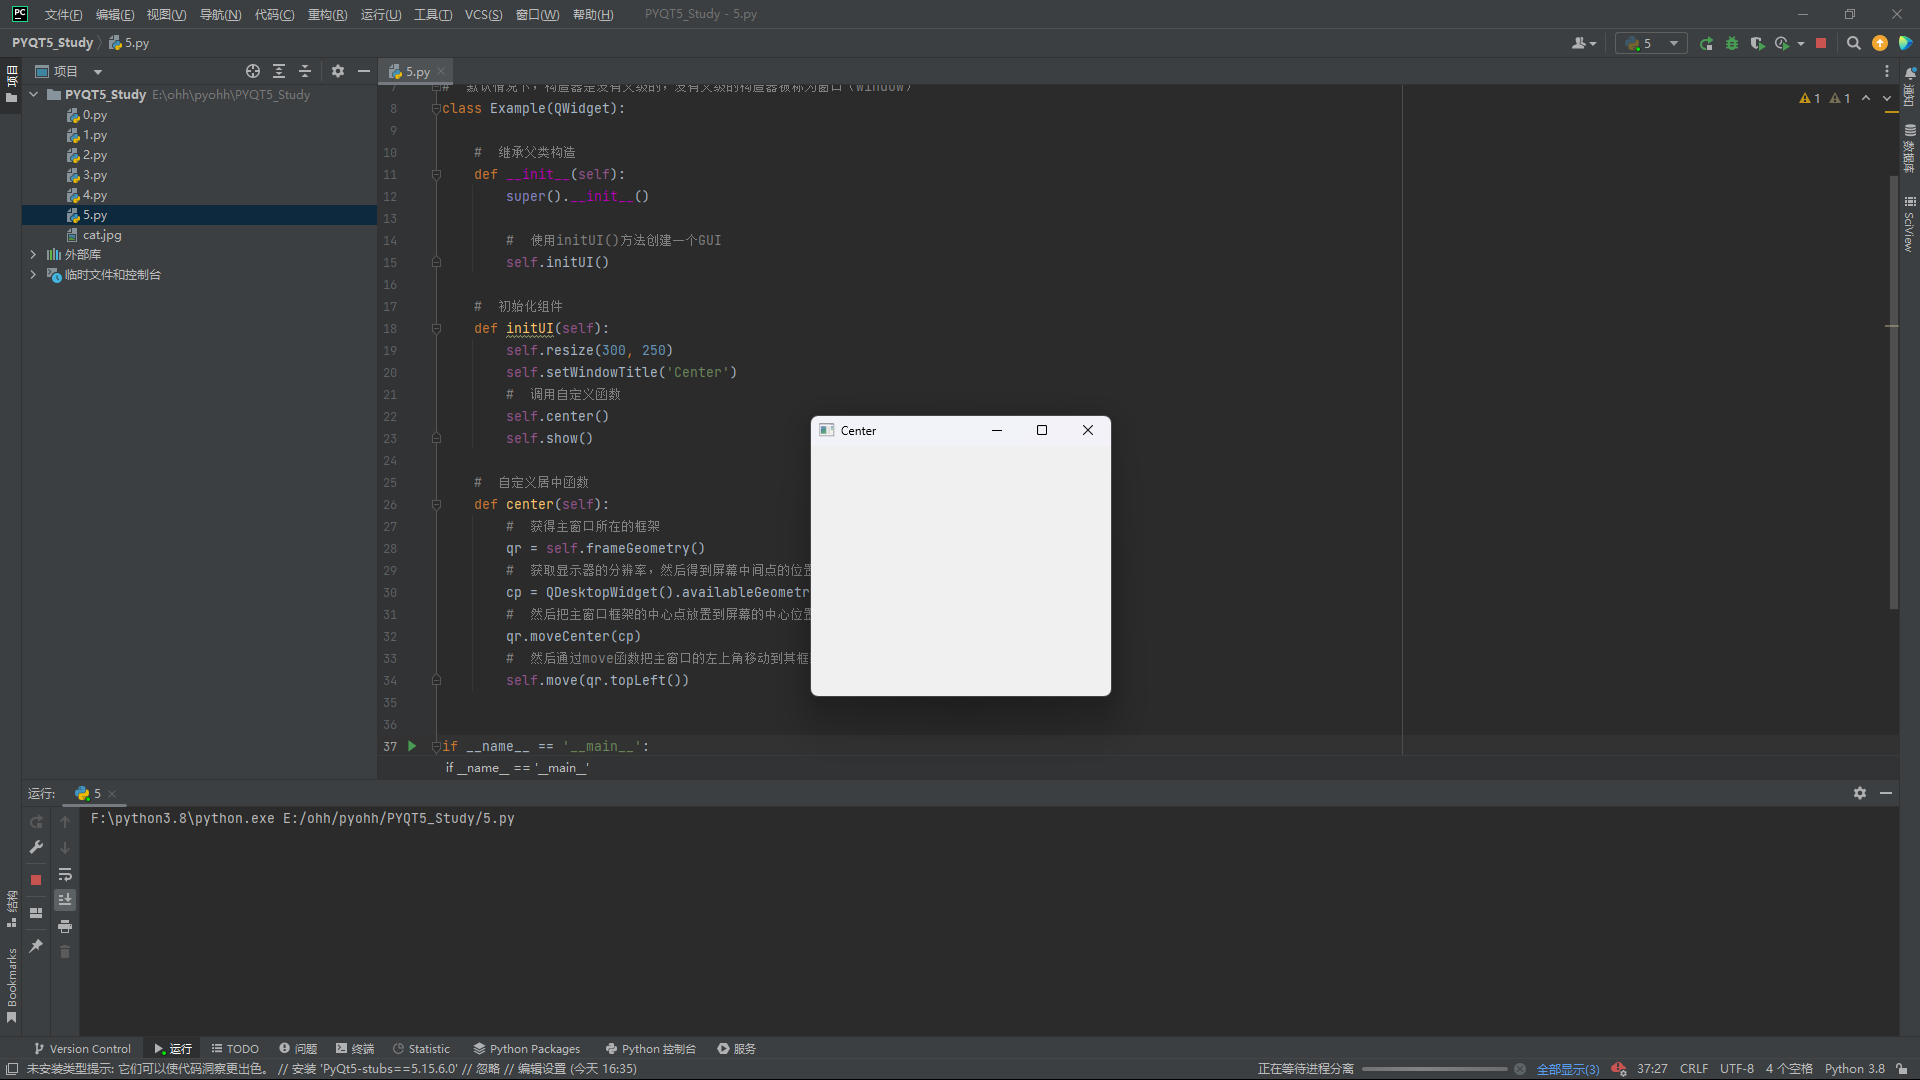Open the 重构(R) menu
This screenshot has height=1080, width=1920.
coord(327,14)
